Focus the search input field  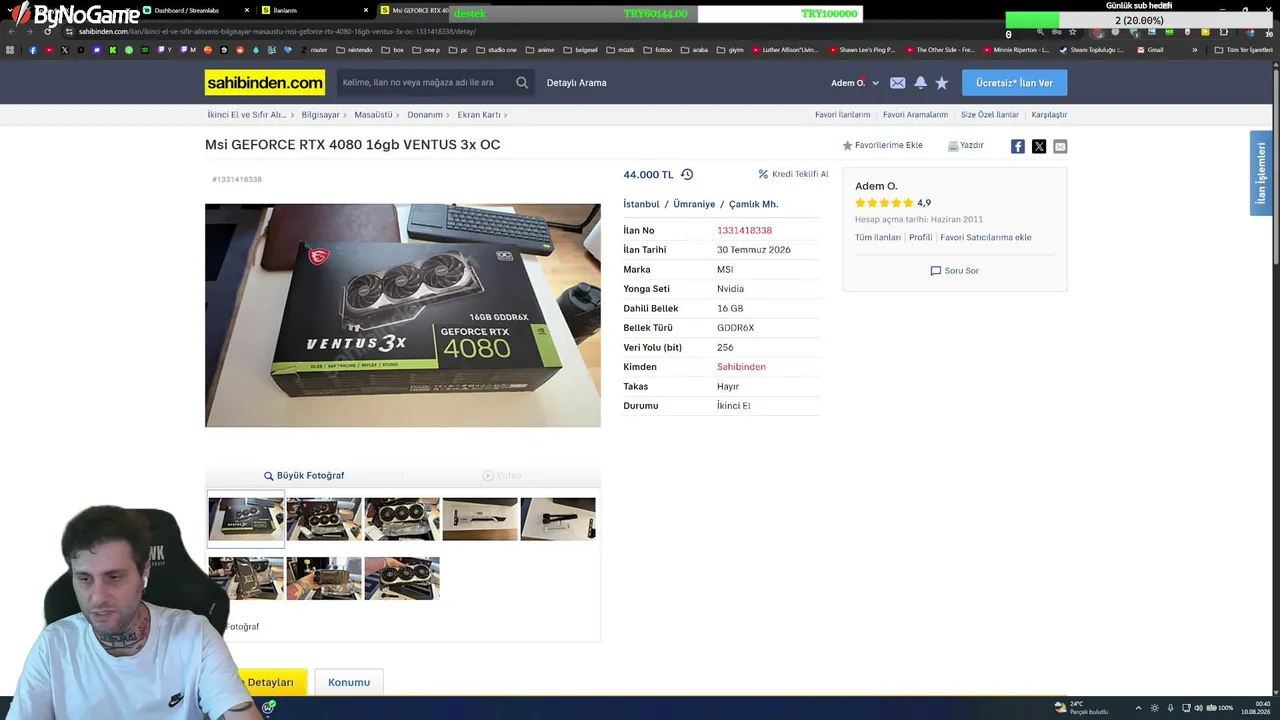click(425, 83)
